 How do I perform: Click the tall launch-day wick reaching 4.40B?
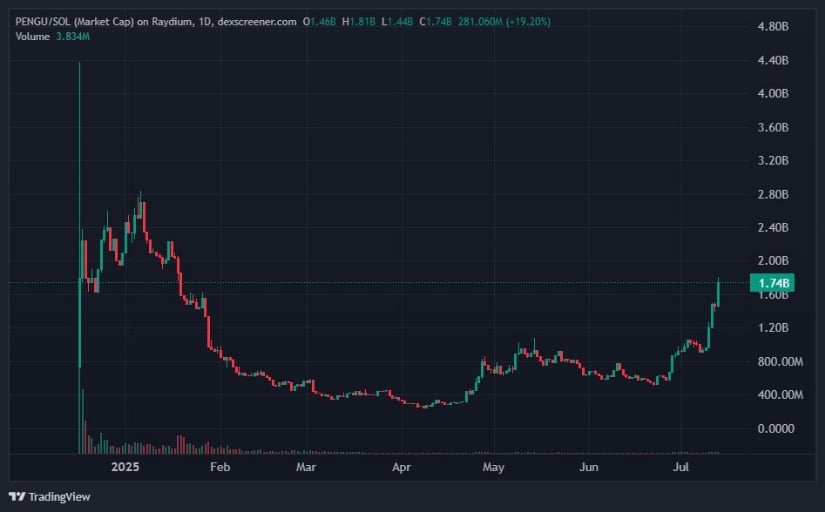[79, 168]
